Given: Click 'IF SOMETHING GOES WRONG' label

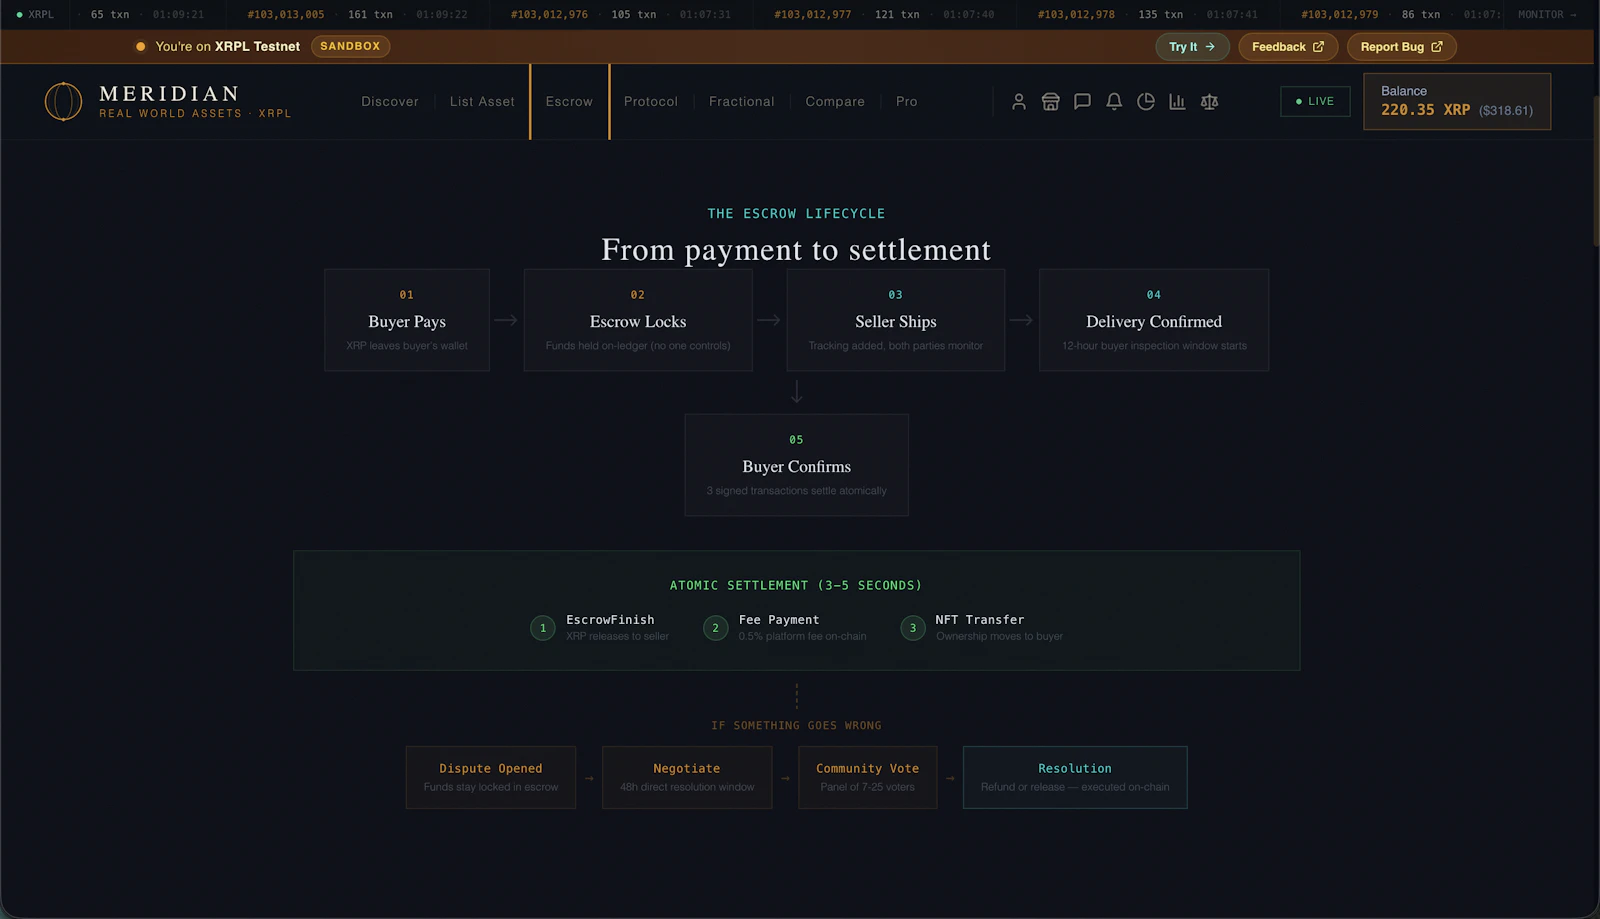Looking at the screenshot, I should click(x=796, y=725).
